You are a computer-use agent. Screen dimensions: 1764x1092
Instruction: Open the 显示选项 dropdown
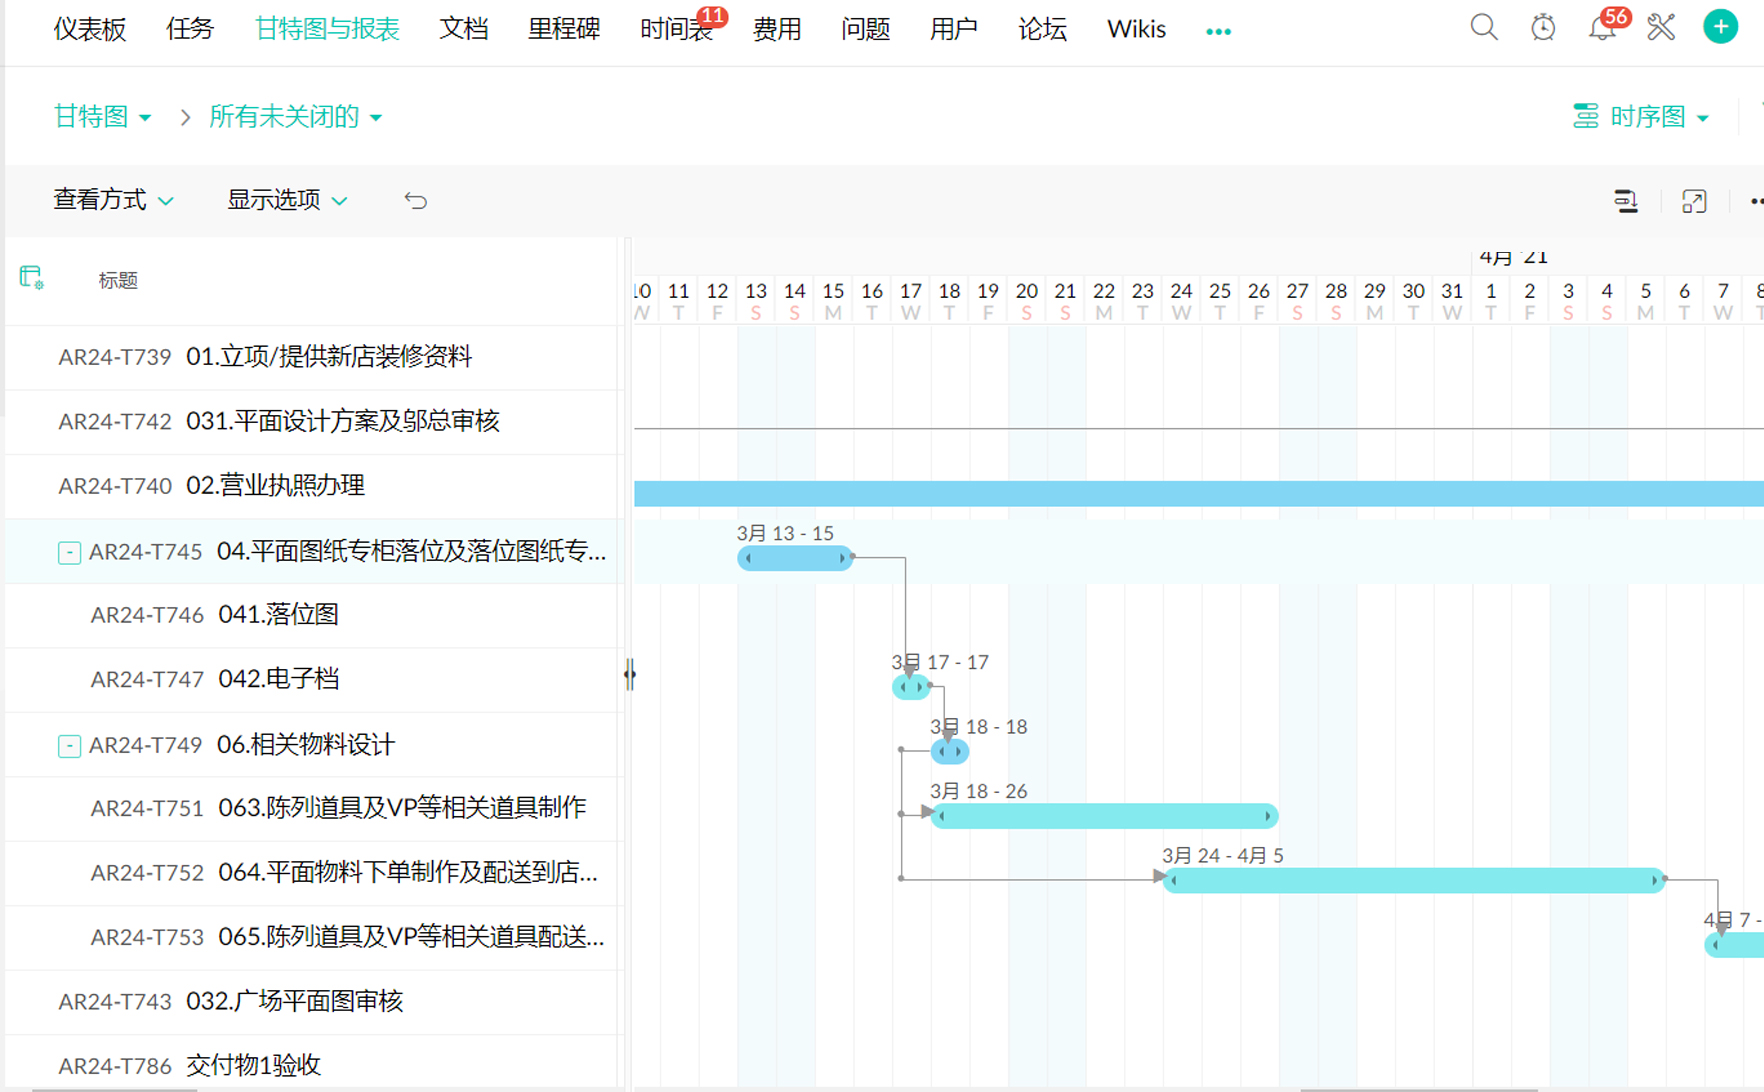pyautogui.click(x=287, y=200)
